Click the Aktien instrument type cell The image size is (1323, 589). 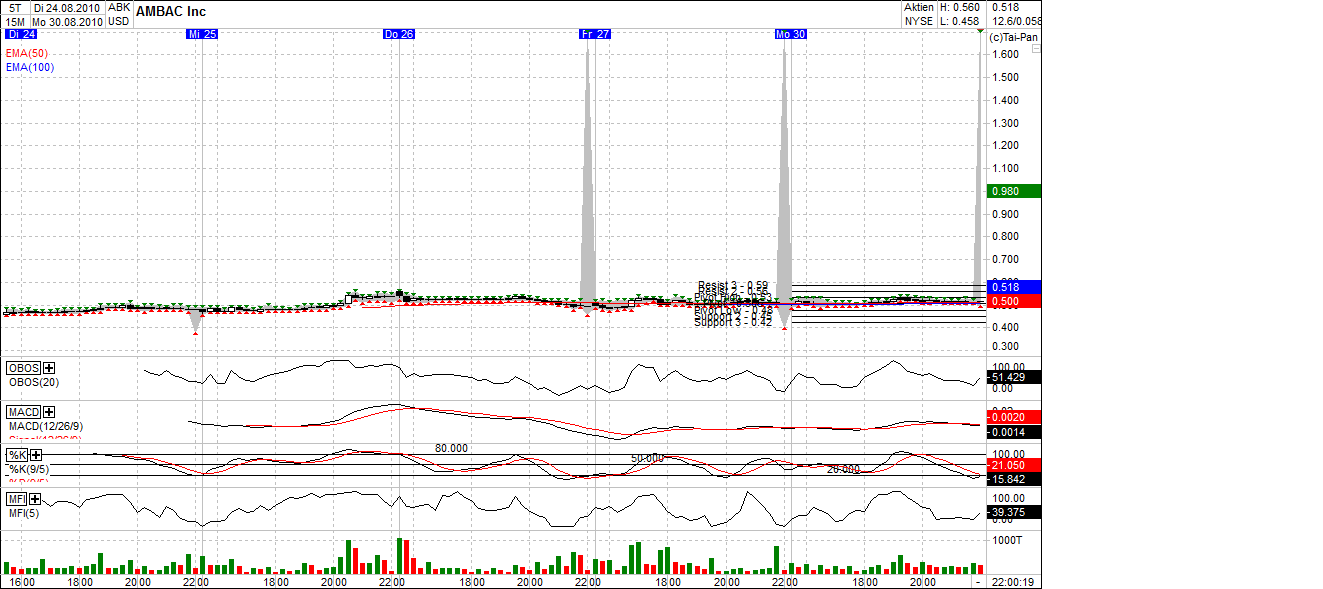tap(919, 7)
